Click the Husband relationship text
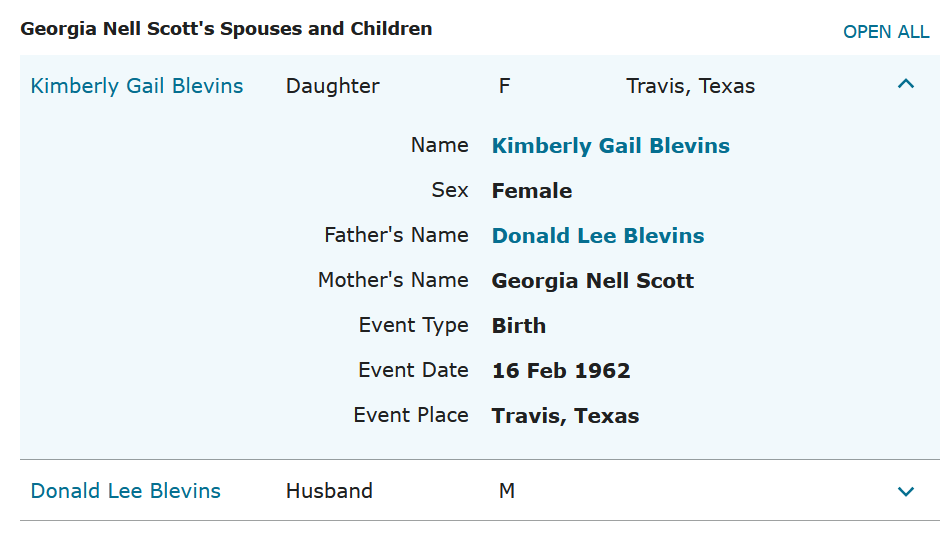Viewport: 952px width, 557px height. coord(329,491)
